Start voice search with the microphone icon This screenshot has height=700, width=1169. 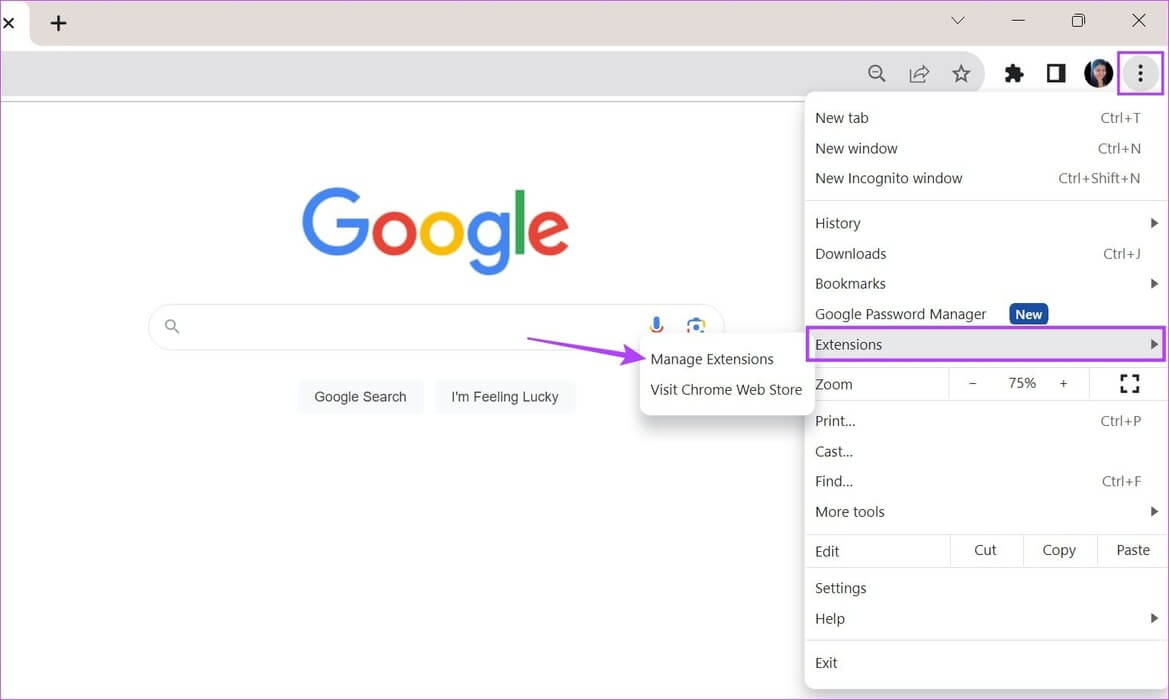click(x=656, y=325)
